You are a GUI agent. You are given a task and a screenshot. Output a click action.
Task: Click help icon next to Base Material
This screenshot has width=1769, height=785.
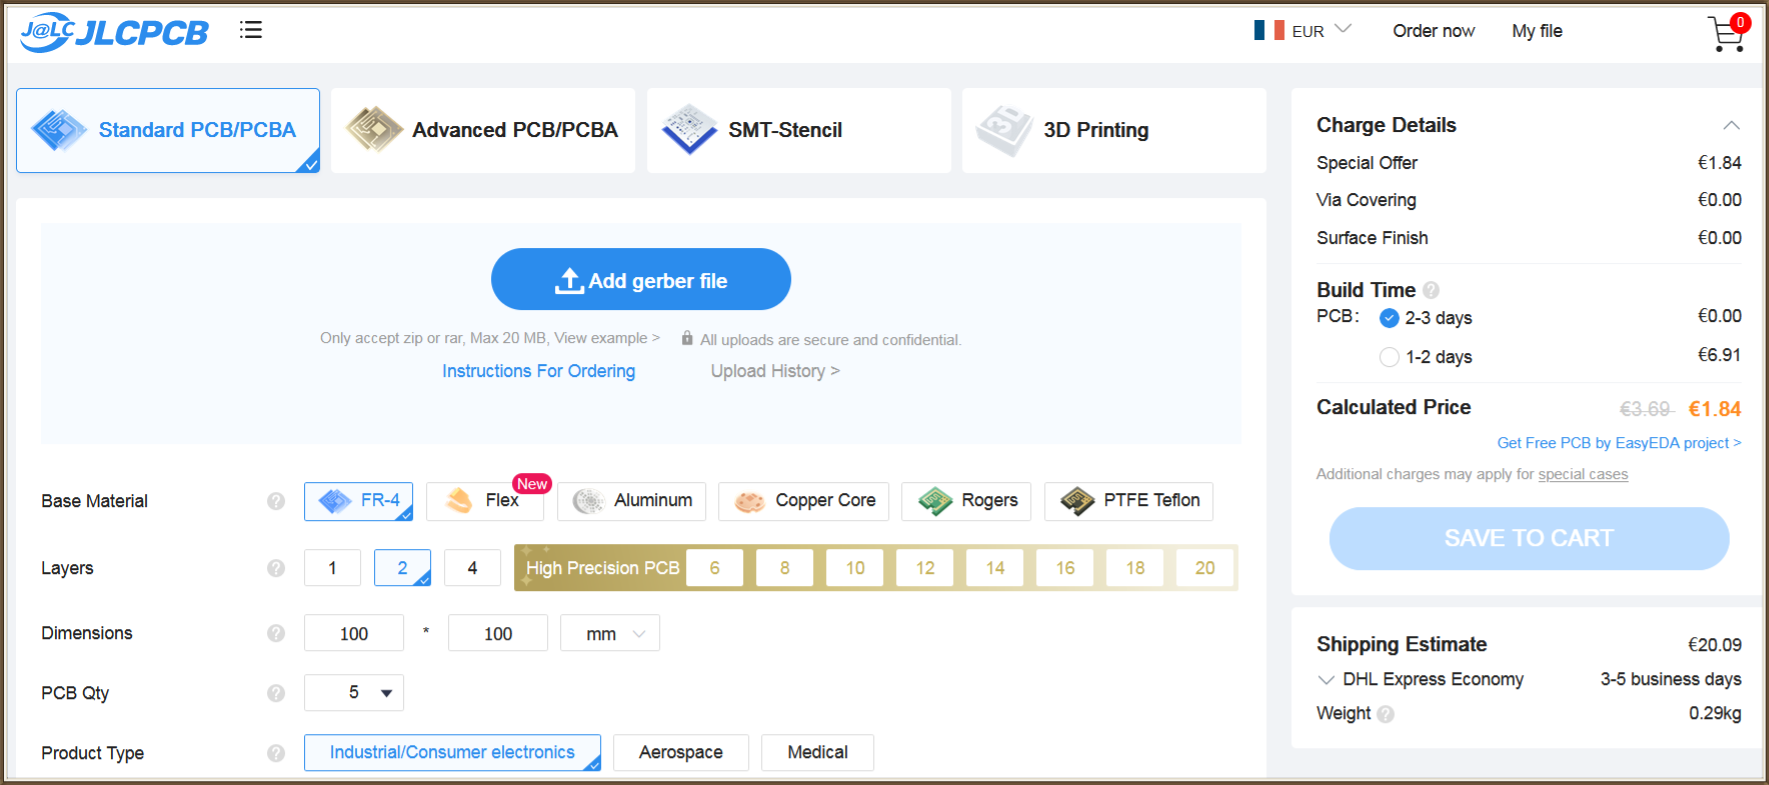[x=276, y=501]
